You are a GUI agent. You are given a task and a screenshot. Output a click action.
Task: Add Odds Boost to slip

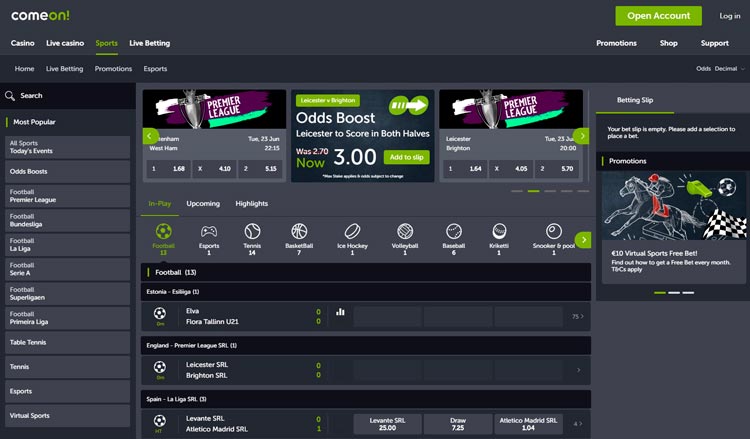pos(406,157)
